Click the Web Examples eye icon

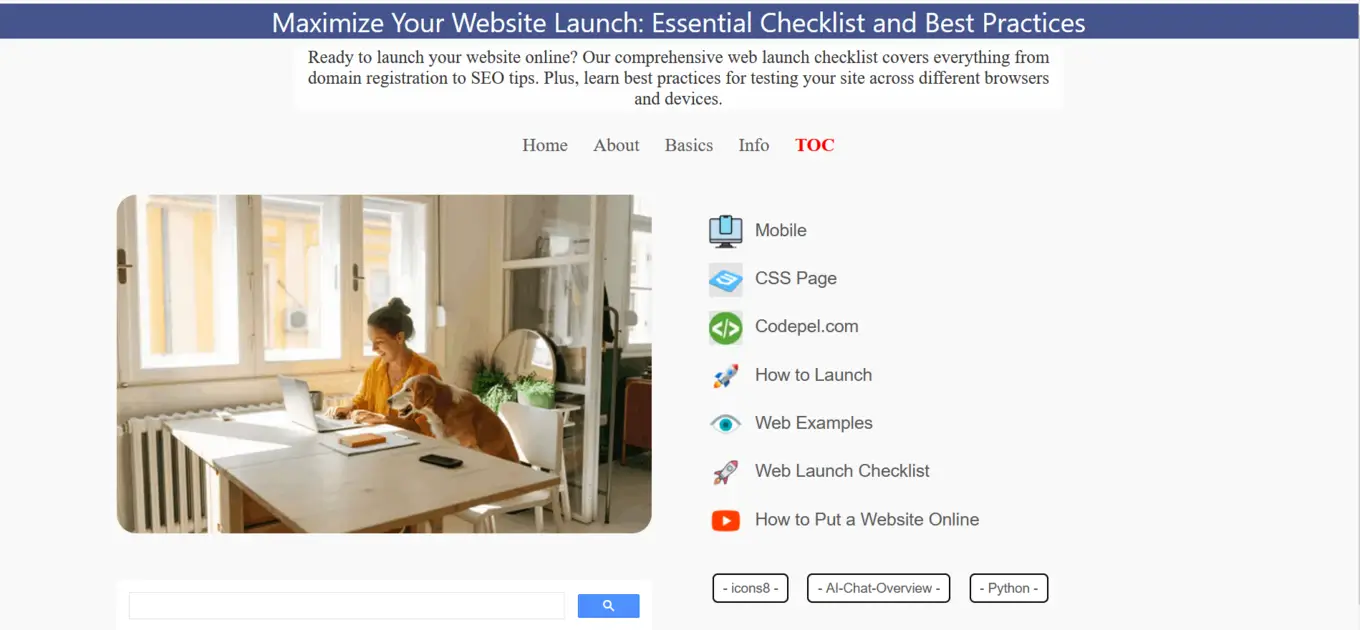pos(725,424)
